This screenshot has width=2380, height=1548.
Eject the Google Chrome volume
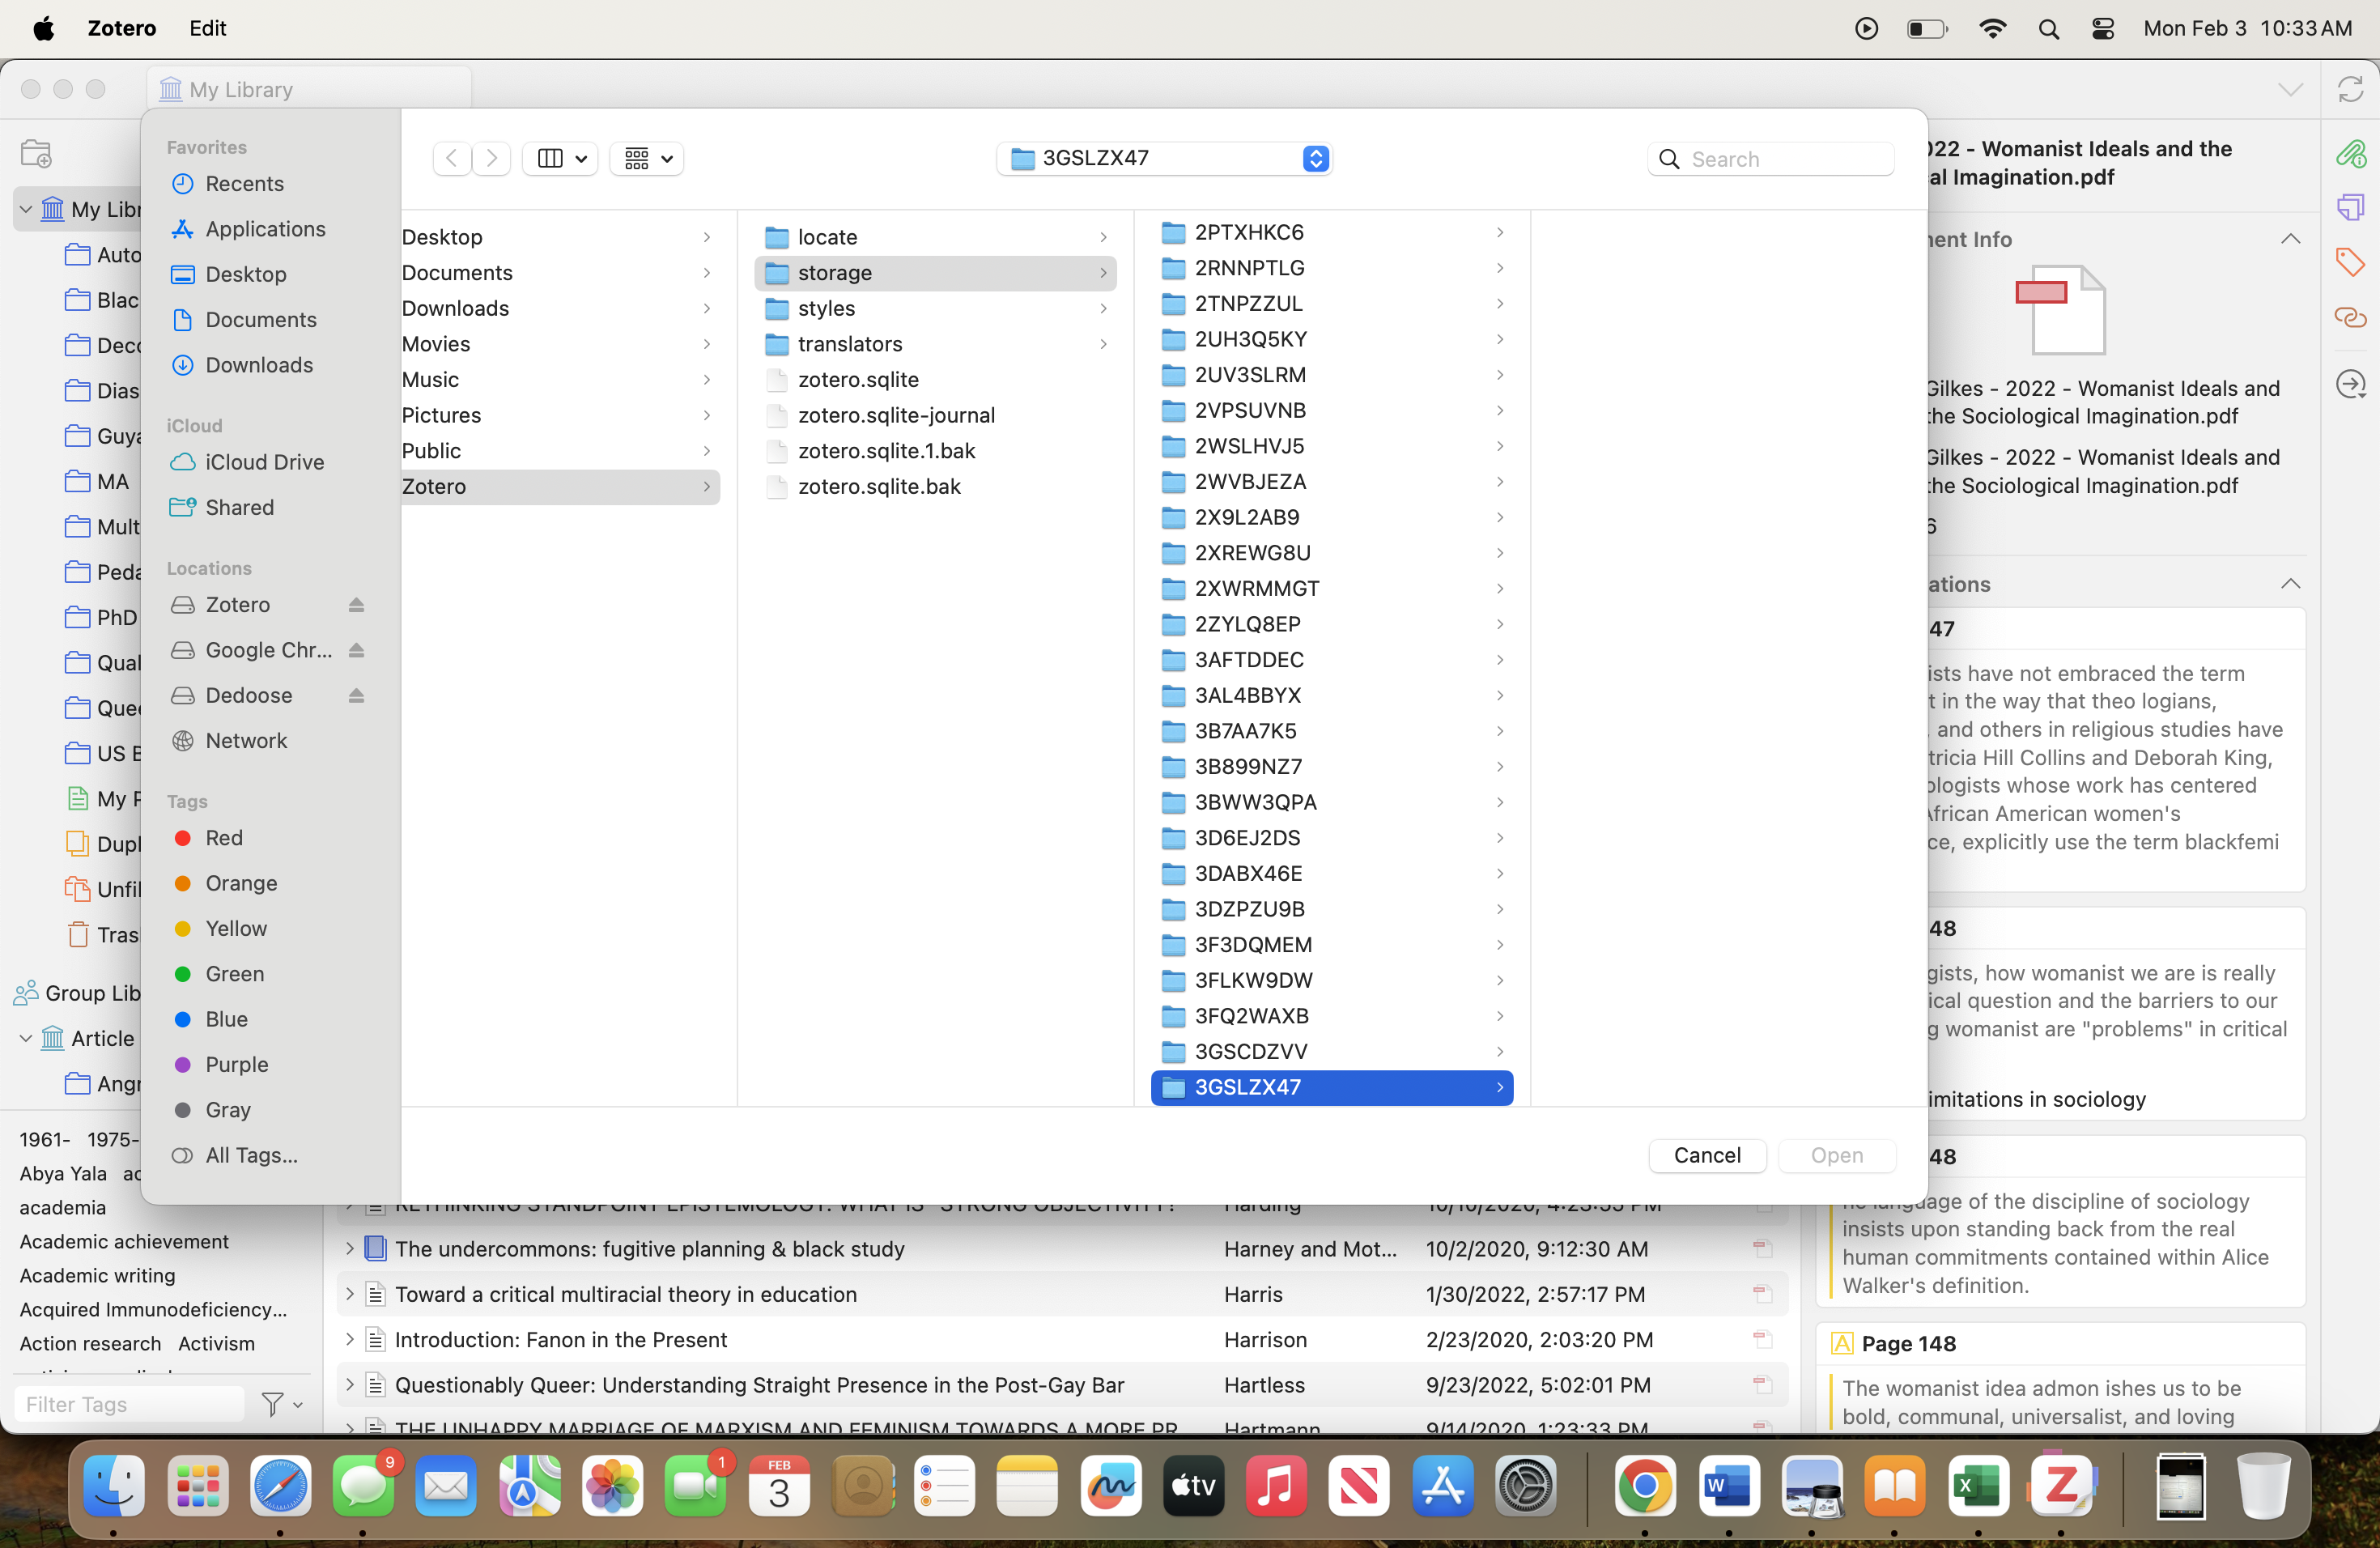click(x=356, y=650)
